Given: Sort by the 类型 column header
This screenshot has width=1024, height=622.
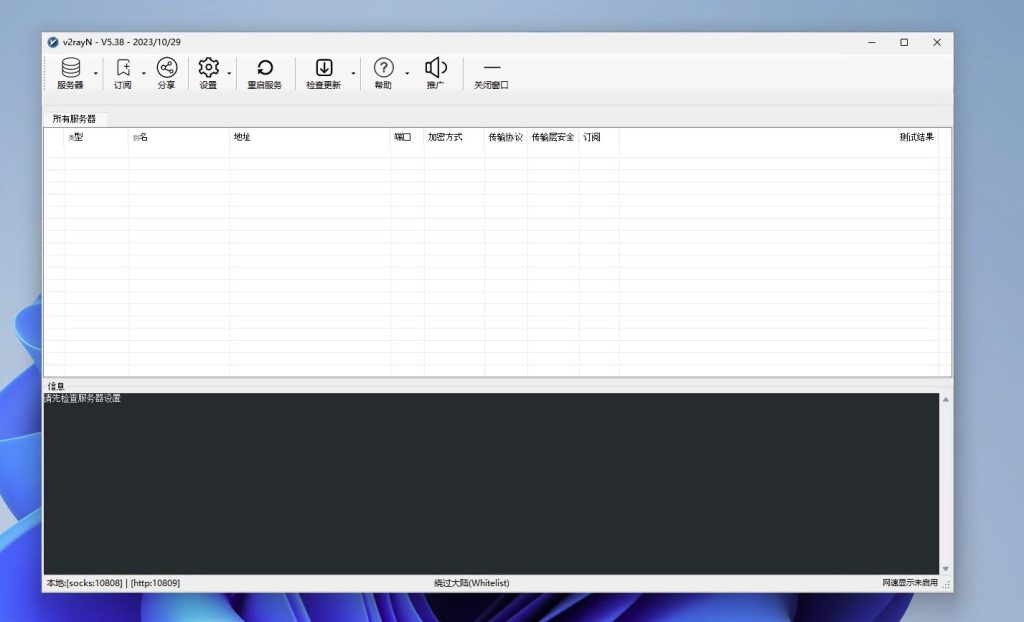Looking at the screenshot, I should coord(96,137).
